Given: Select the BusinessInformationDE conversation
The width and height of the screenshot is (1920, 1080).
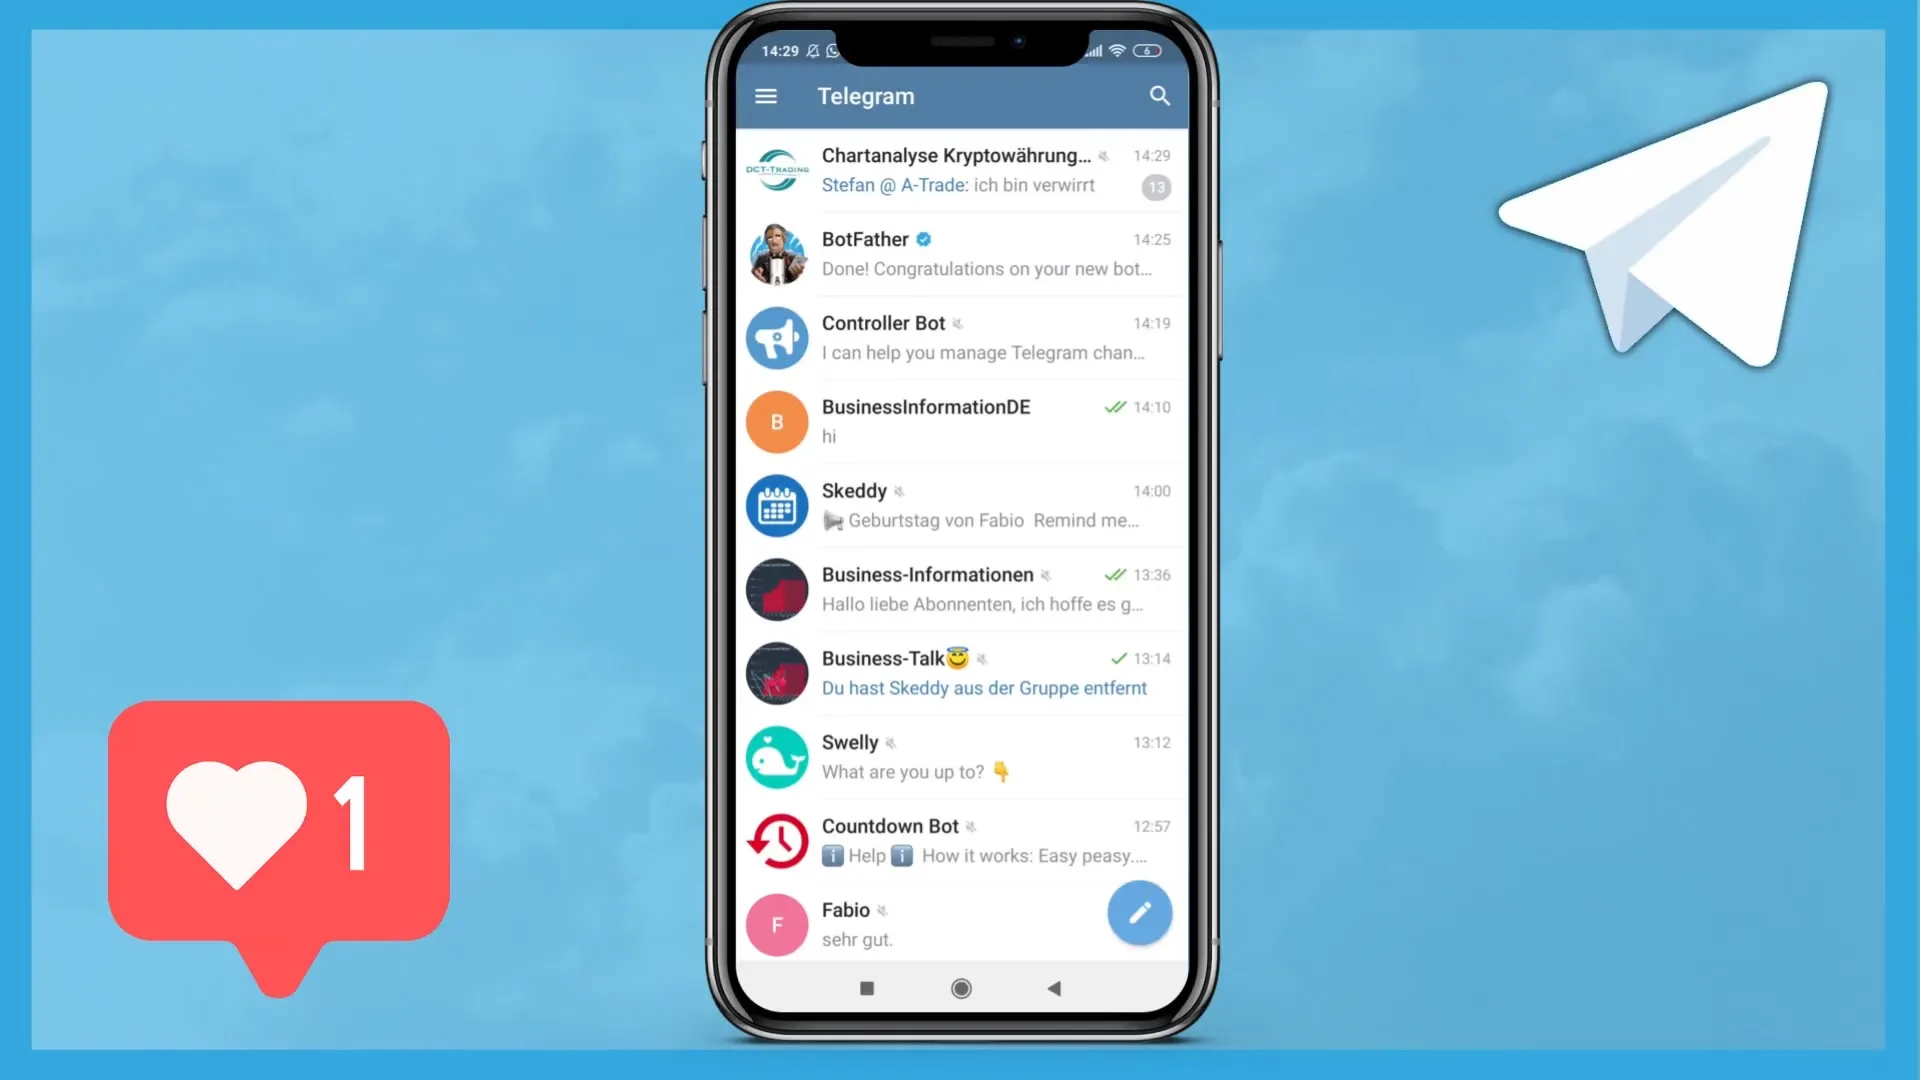Looking at the screenshot, I should click(x=960, y=421).
